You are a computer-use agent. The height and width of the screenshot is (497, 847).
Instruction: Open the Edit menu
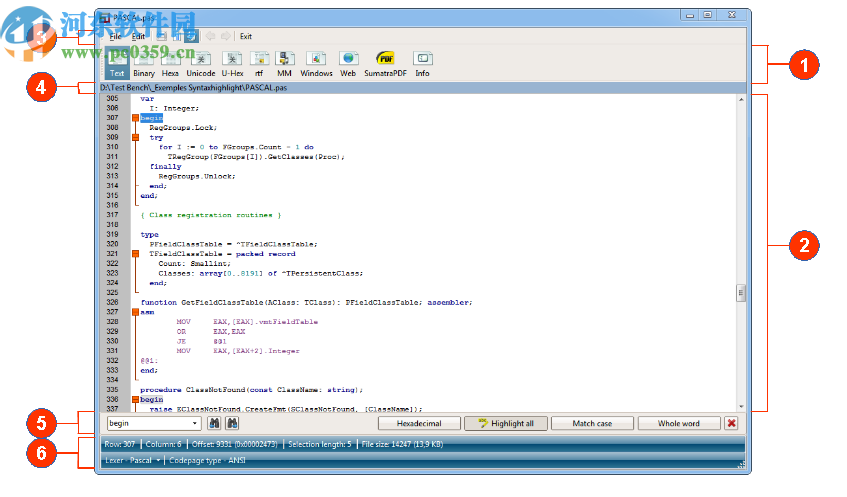tap(138, 36)
